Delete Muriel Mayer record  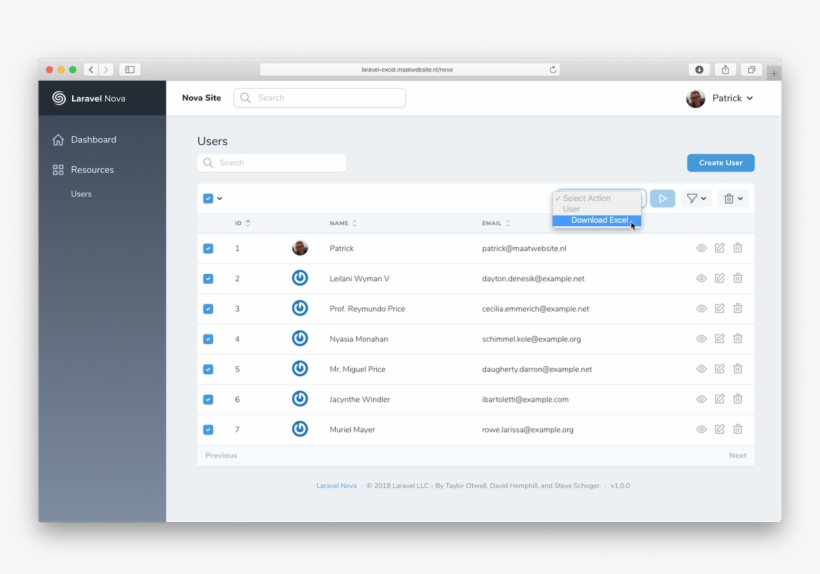[737, 429]
